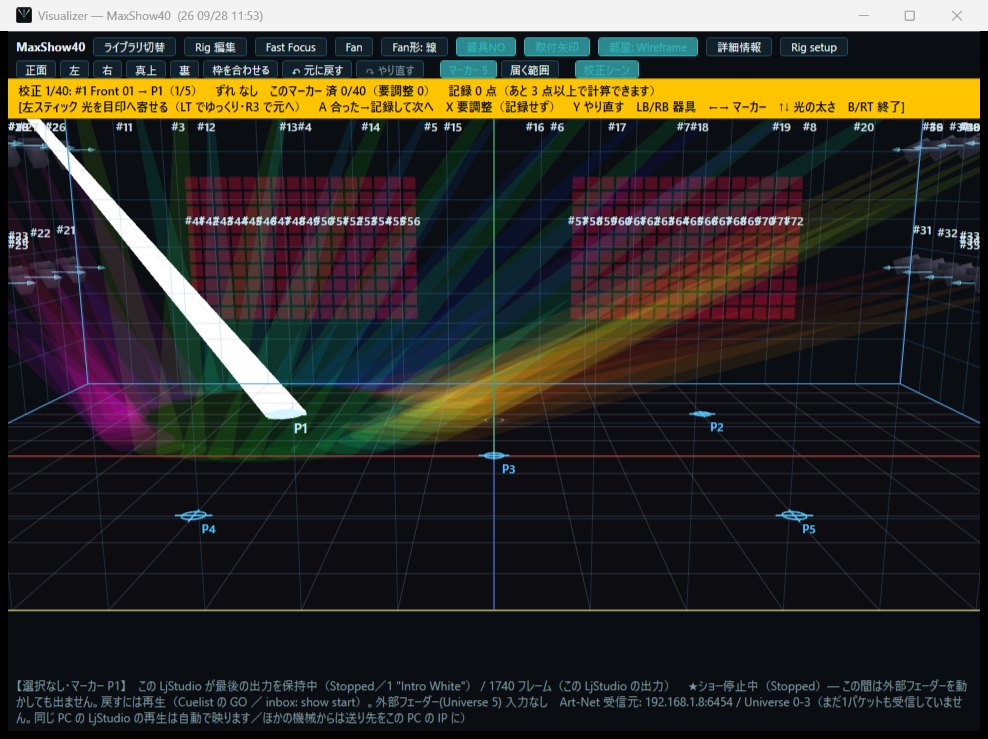This screenshot has height=739, width=988.
Task: Select fixture label #31 on right wall
Action: click(x=922, y=231)
